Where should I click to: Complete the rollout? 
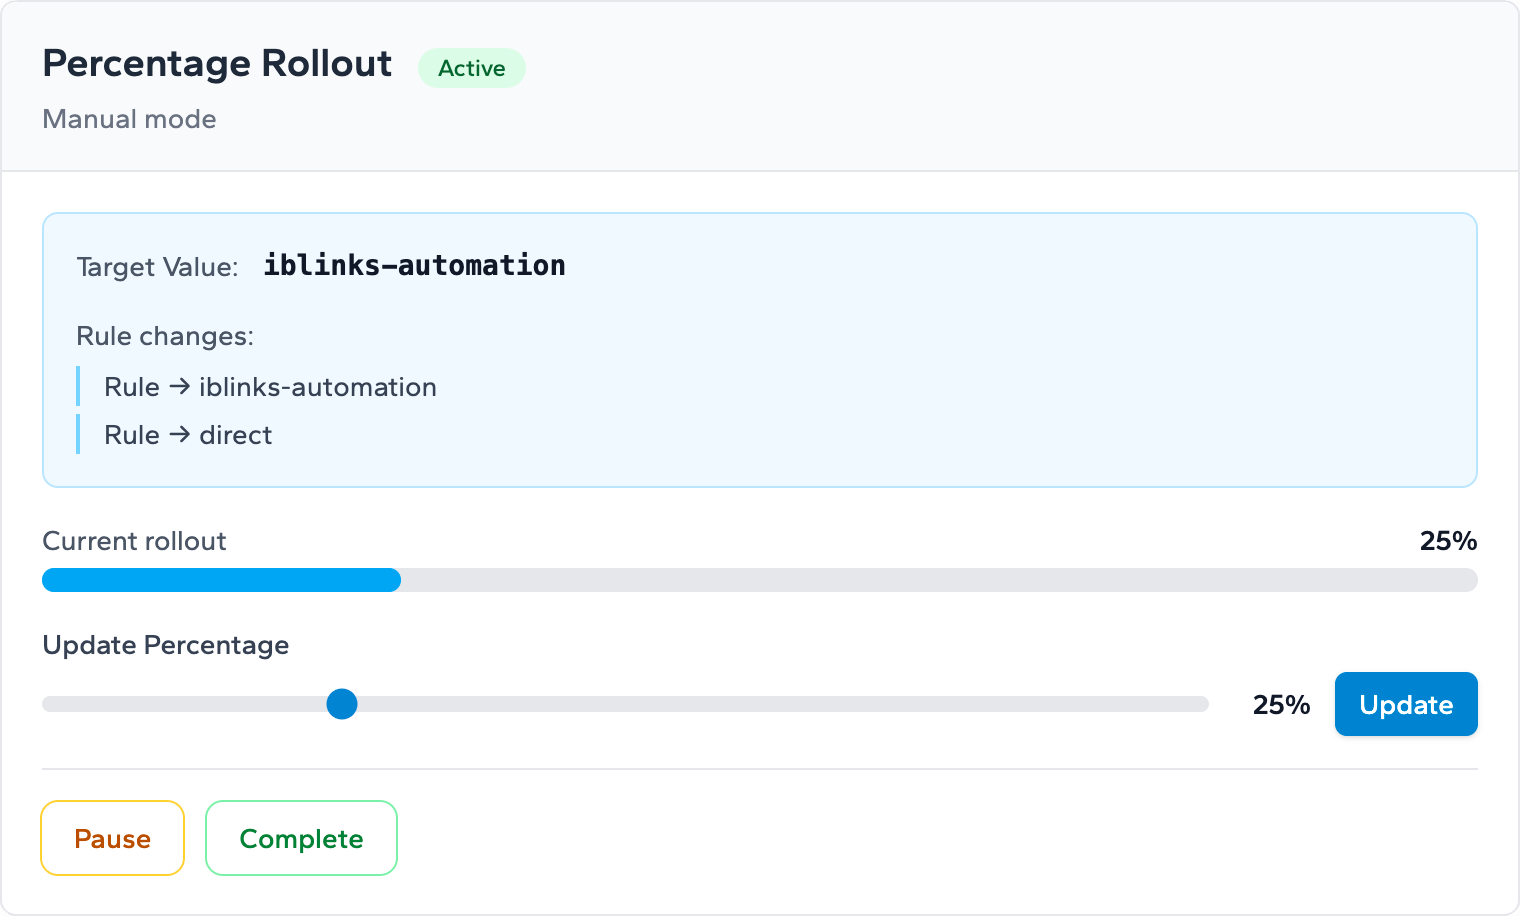pyautogui.click(x=301, y=838)
